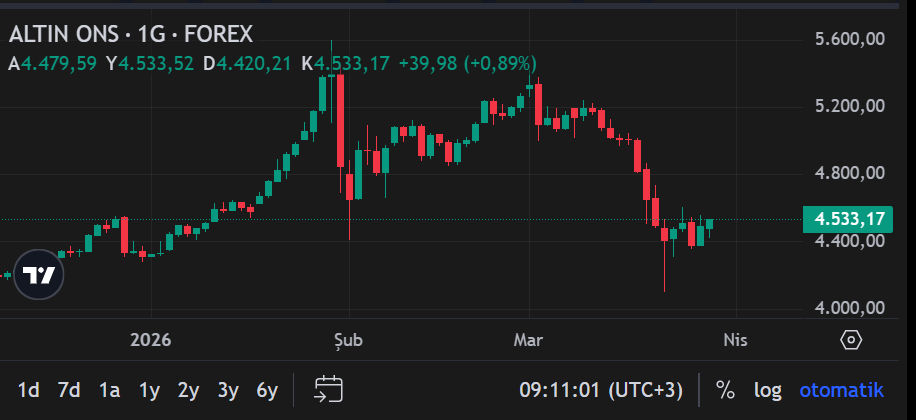Set chart range to 2y
Viewport: 916px width, 420px height.
188,389
